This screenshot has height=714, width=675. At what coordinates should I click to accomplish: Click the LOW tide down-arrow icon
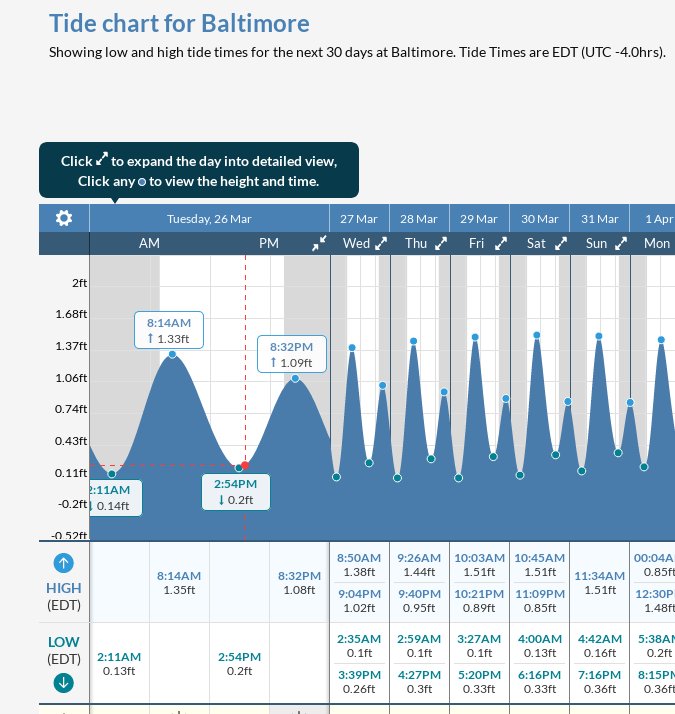pos(64,683)
